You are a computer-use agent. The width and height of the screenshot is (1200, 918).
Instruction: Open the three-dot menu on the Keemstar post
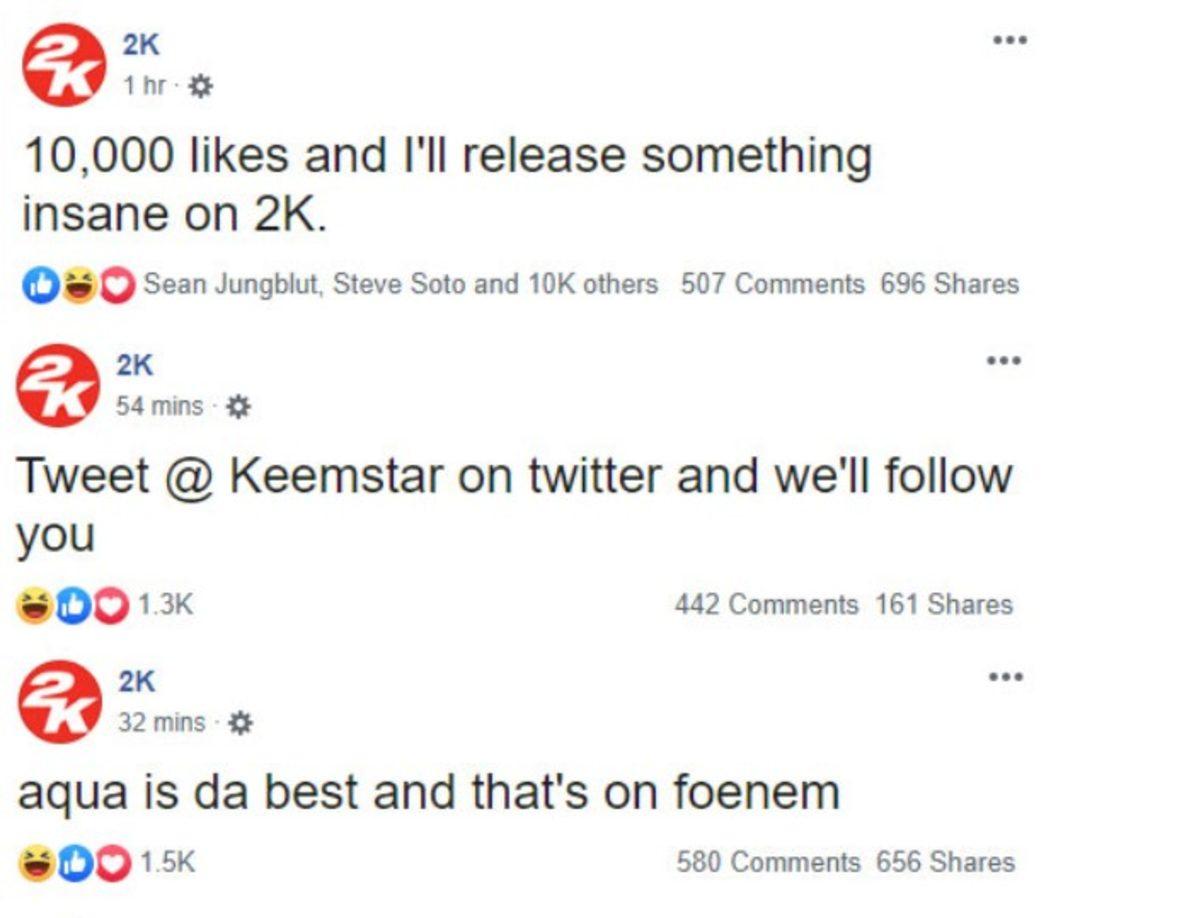click(x=1004, y=360)
